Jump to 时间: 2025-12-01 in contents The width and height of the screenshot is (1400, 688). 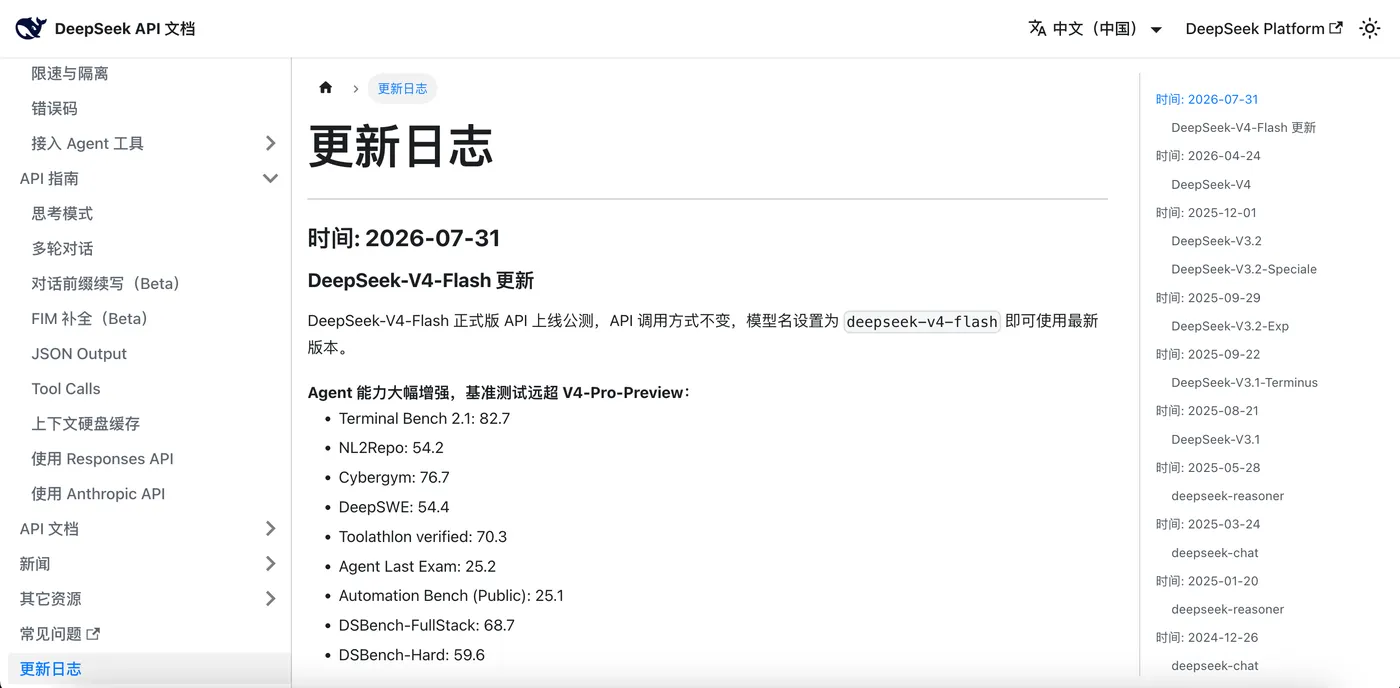[1206, 212]
